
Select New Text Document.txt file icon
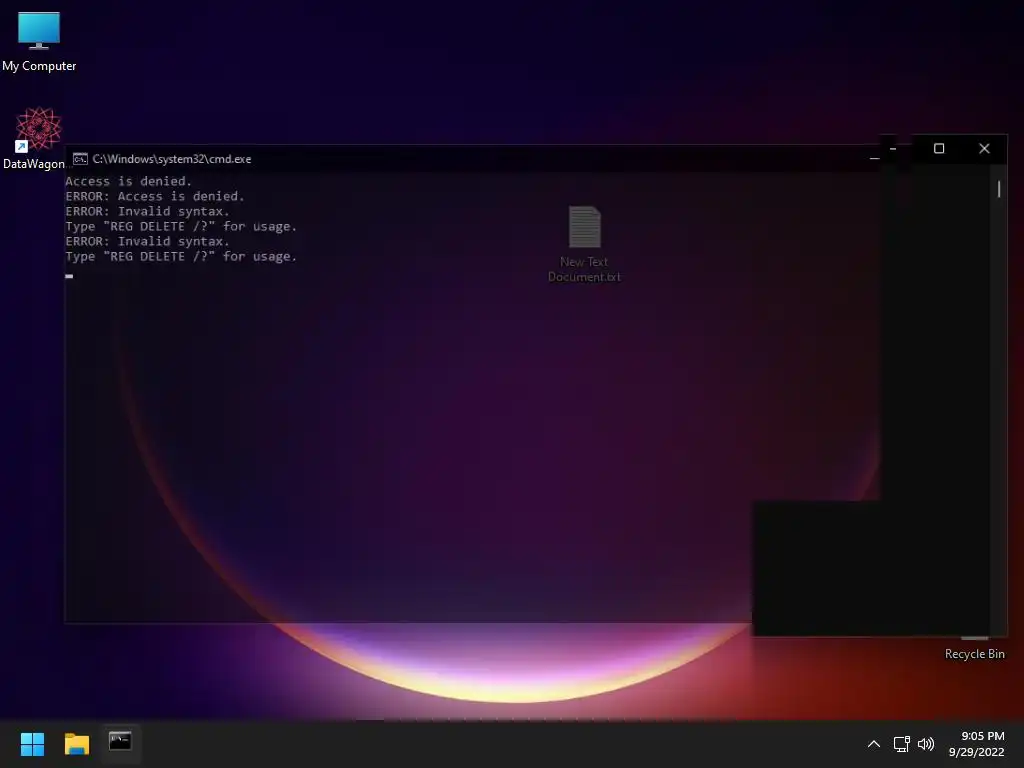click(584, 244)
